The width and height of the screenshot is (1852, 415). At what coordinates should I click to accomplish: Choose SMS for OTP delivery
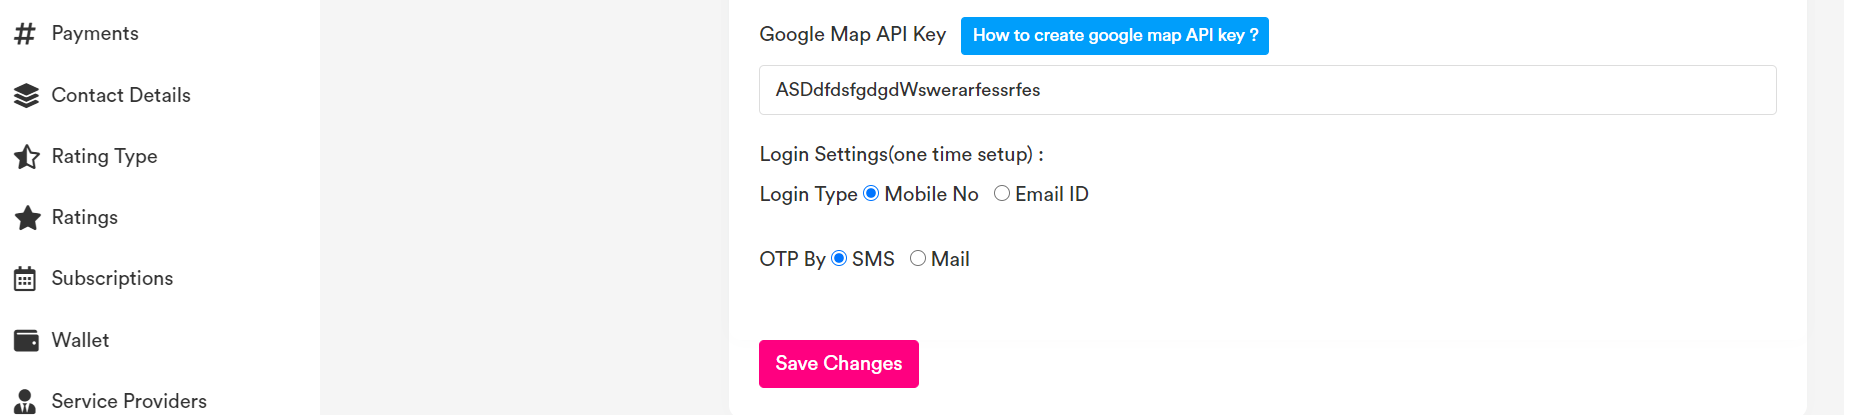click(839, 259)
